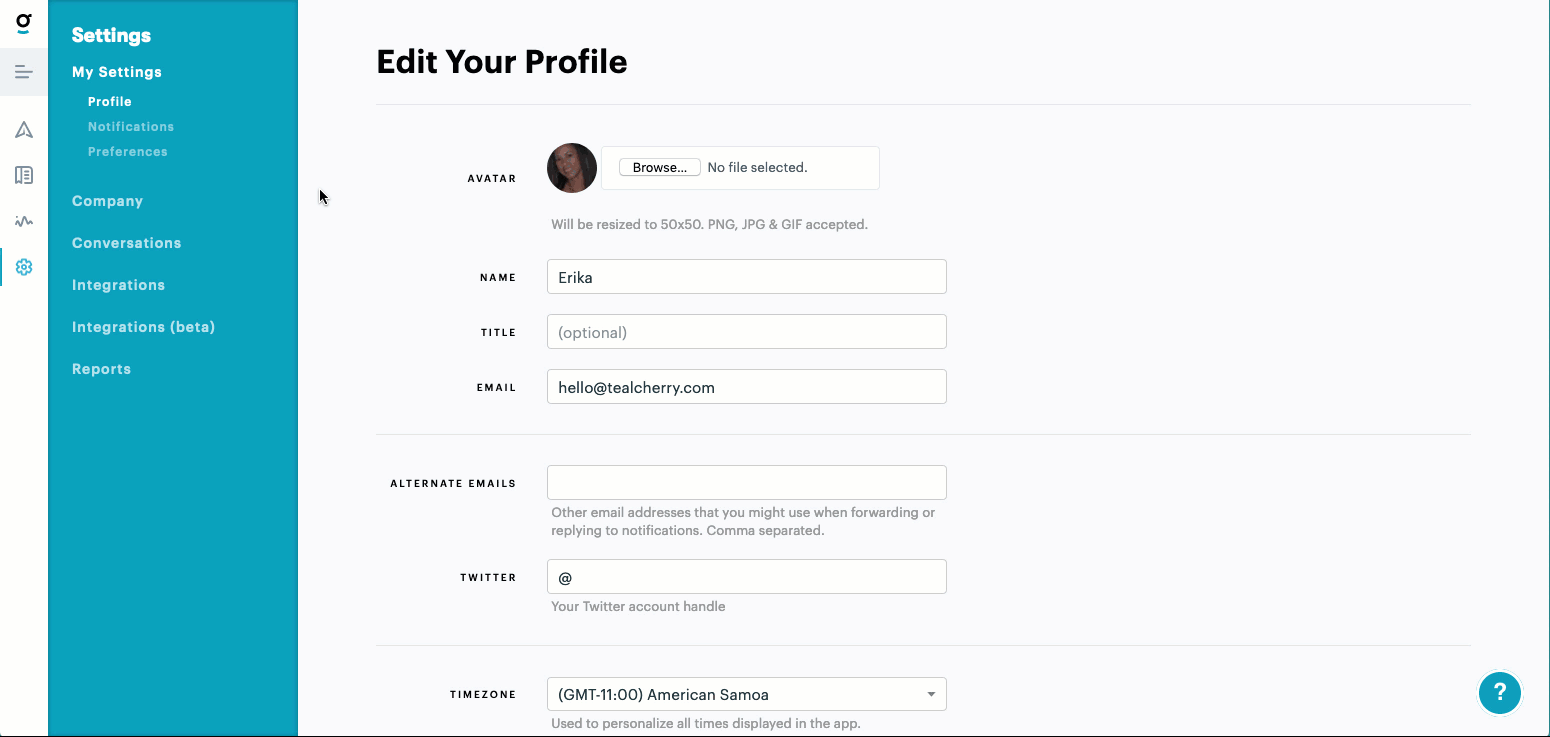
Task: Open the Timezone dropdown
Action: point(746,694)
